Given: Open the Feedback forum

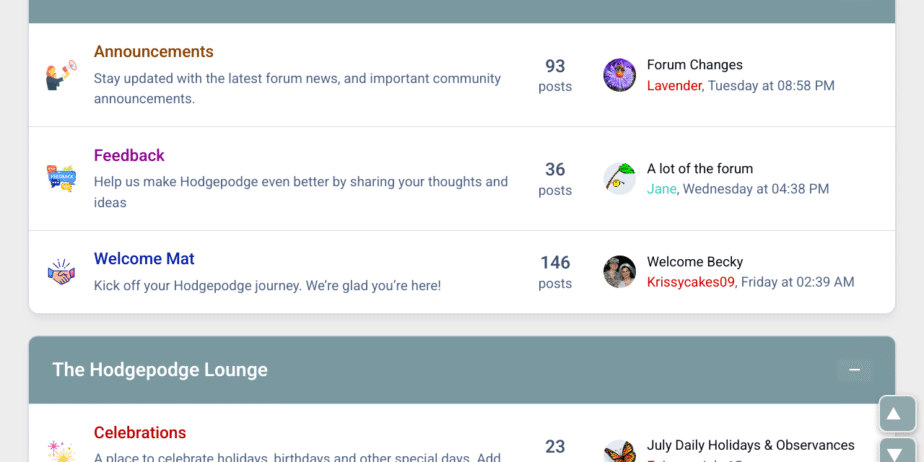Looking at the screenshot, I should (x=129, y=155).
